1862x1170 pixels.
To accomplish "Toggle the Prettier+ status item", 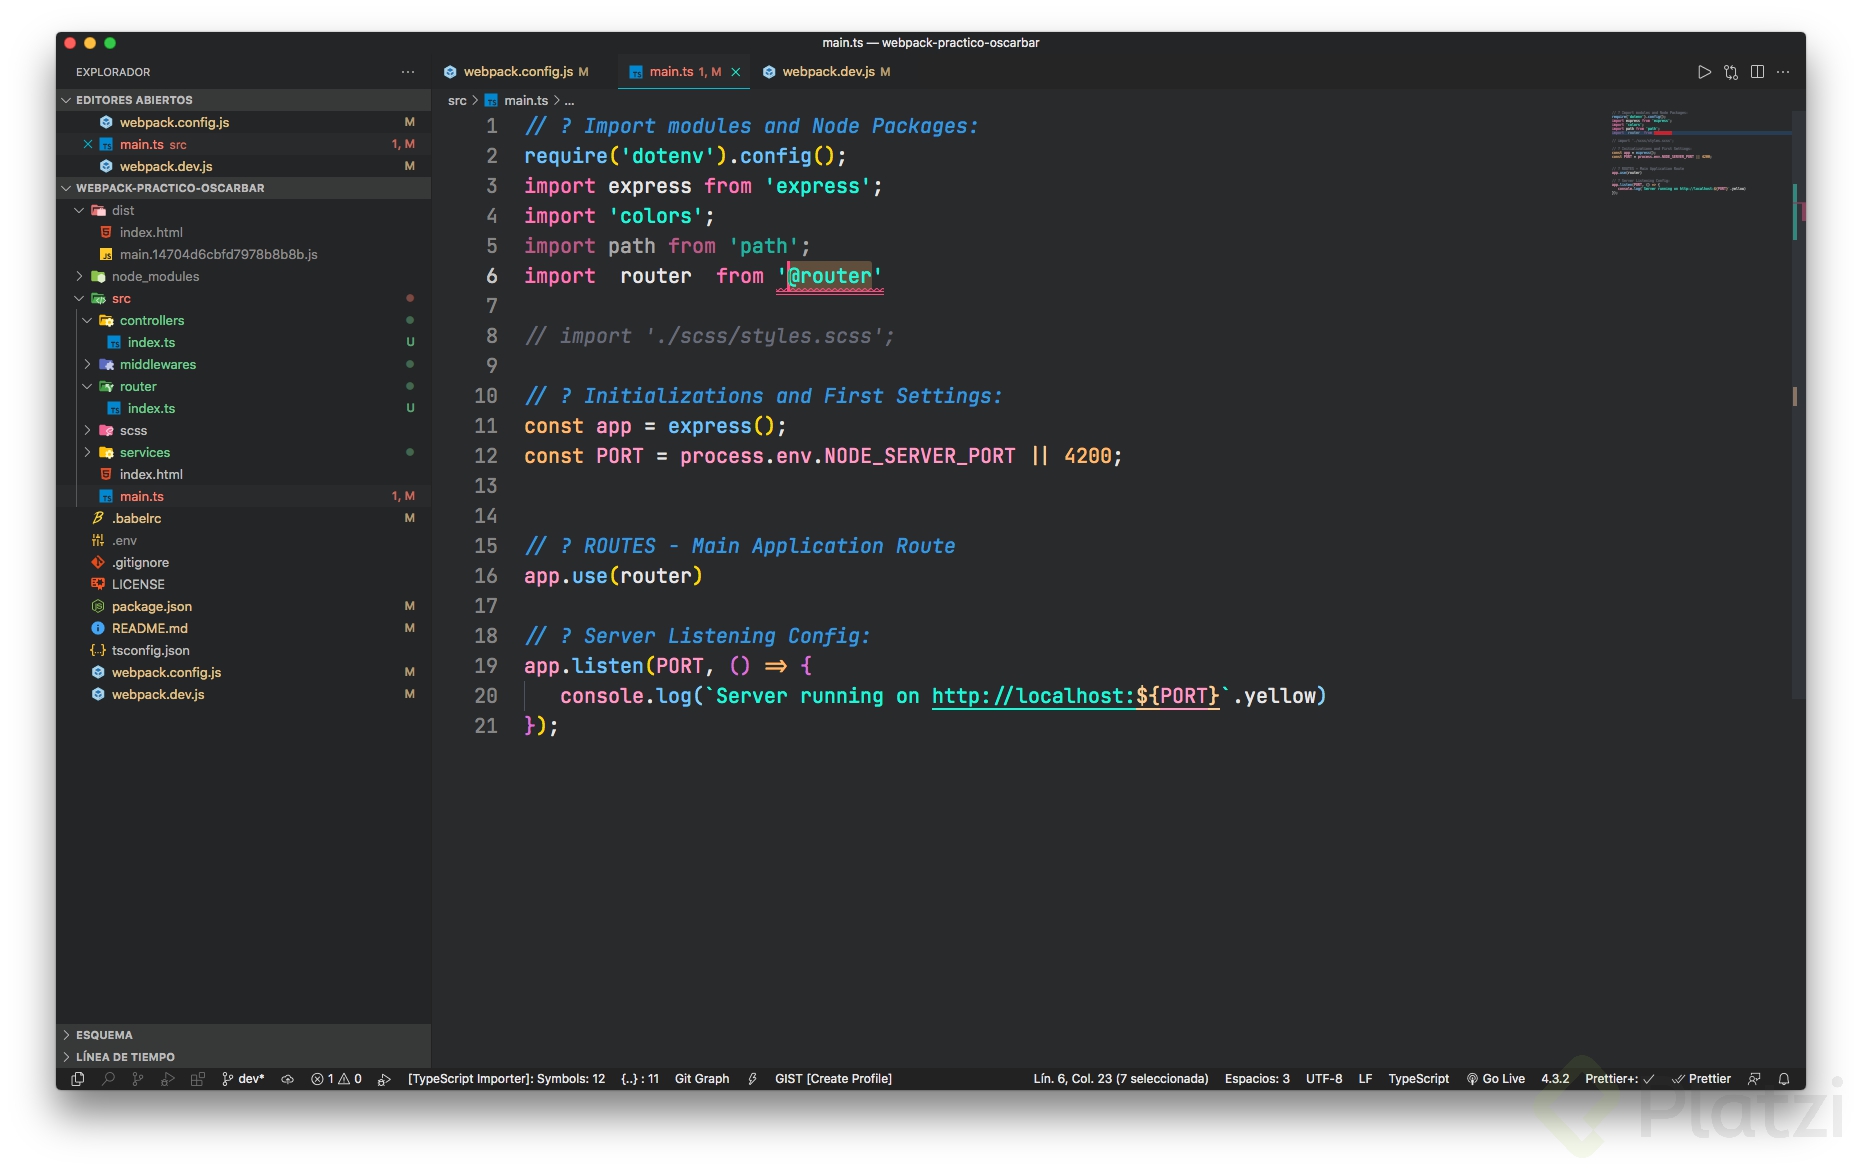I will coord(1619,1079).
